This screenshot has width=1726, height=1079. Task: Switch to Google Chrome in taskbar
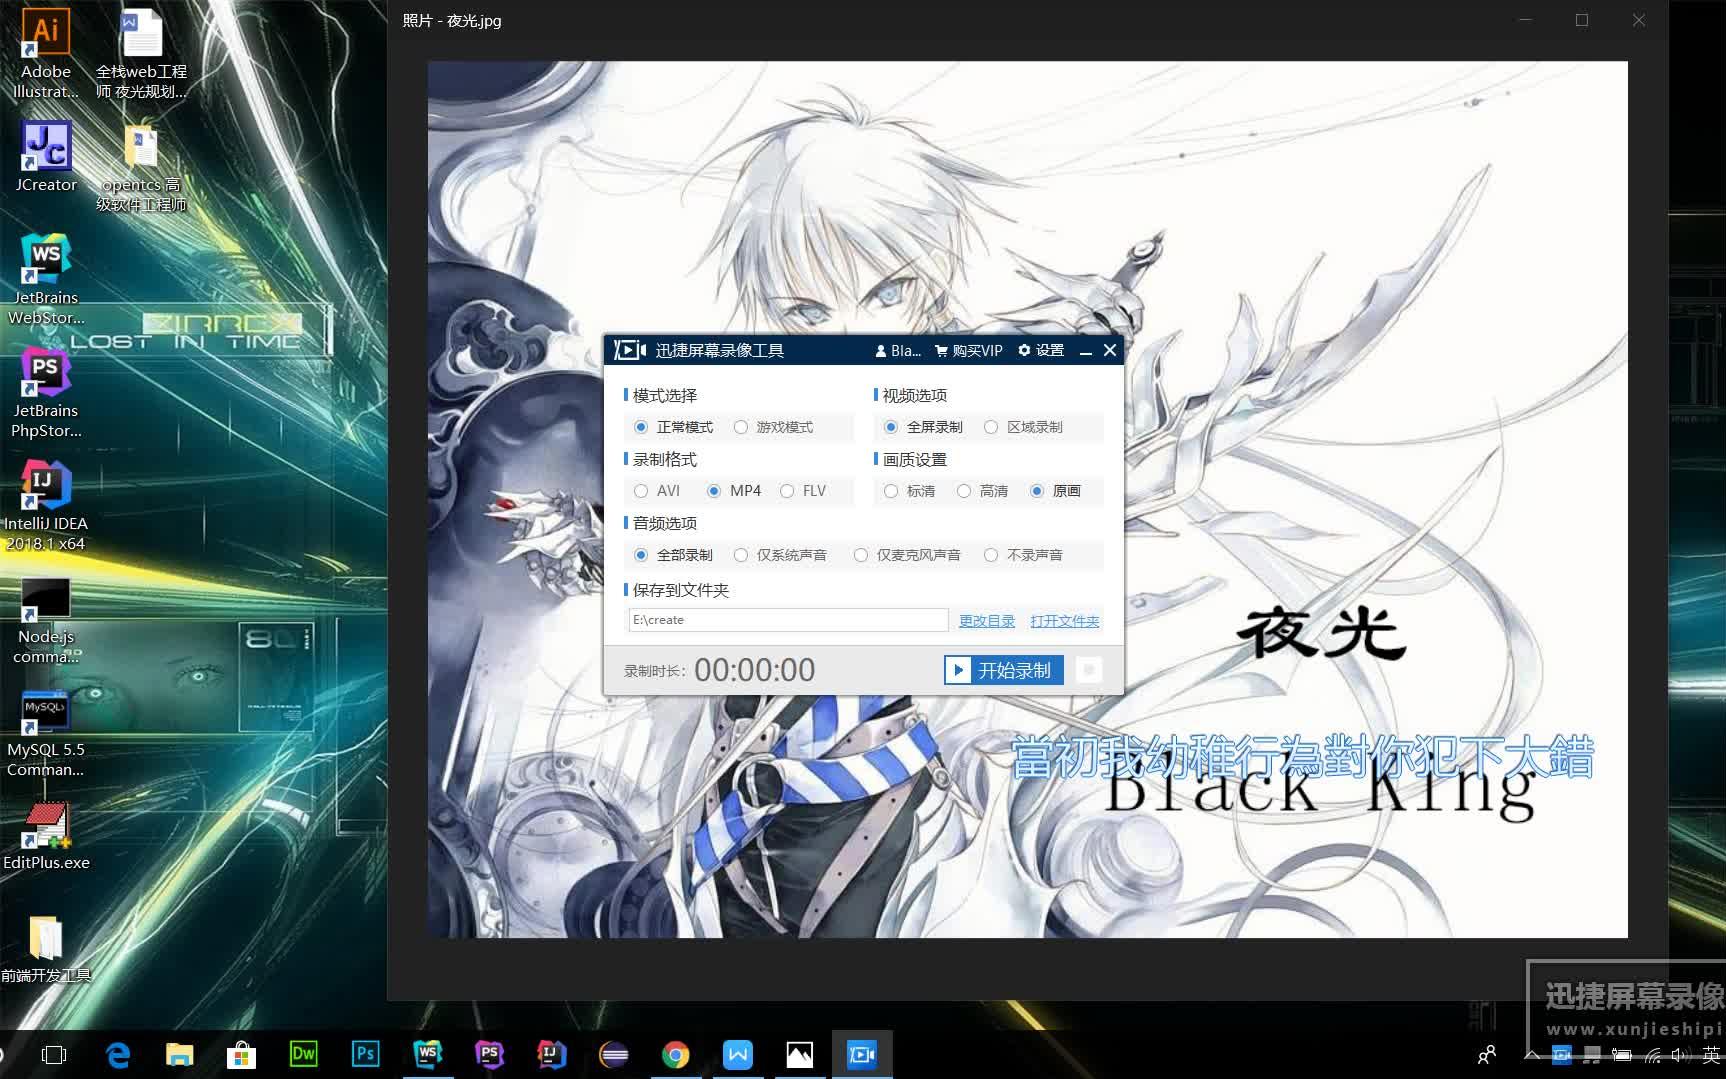point(676,1054)
